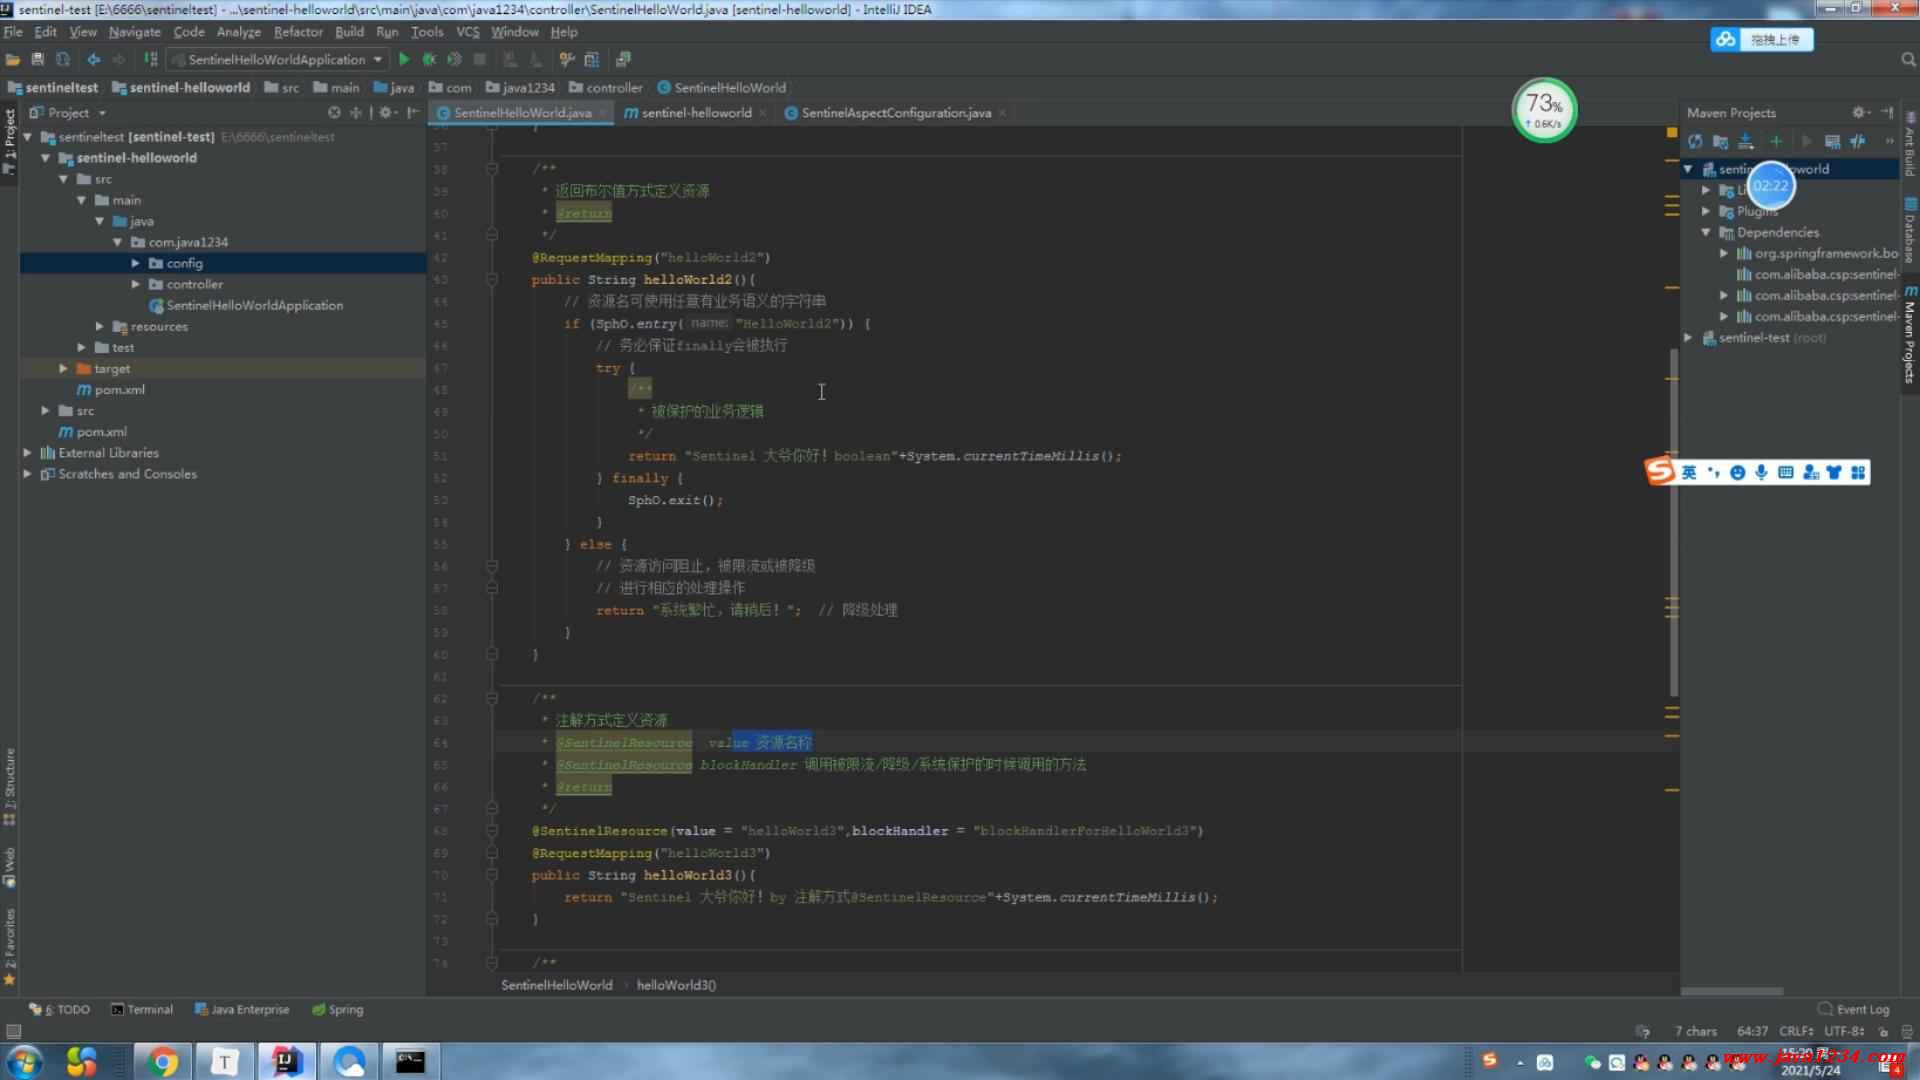
Task: Expand External Libraries node
Action: point(27,453)
